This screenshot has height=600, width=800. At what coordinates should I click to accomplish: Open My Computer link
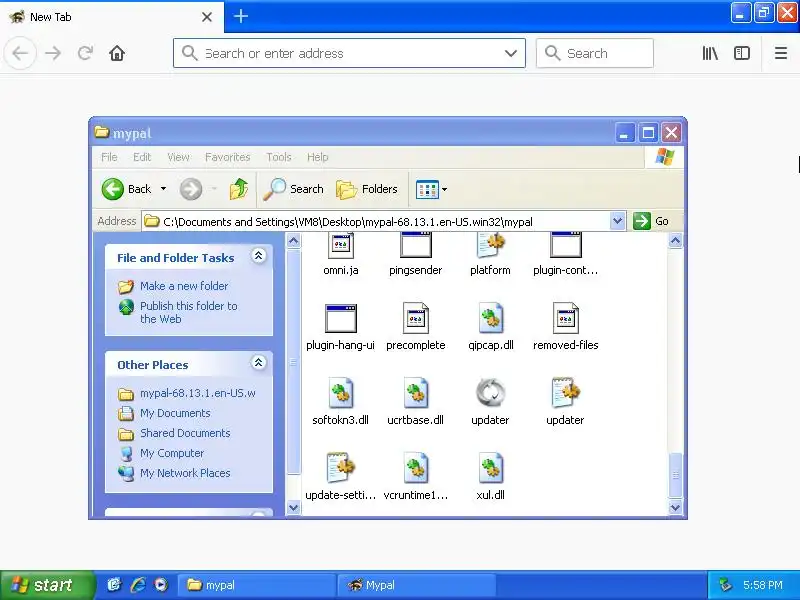(x=172, y=453)
